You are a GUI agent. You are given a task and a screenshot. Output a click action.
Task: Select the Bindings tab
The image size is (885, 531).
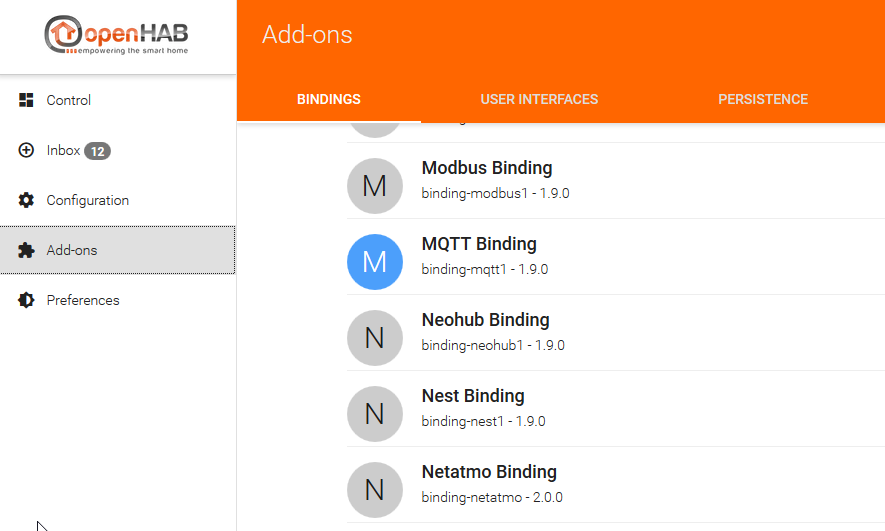coord(328,99)
